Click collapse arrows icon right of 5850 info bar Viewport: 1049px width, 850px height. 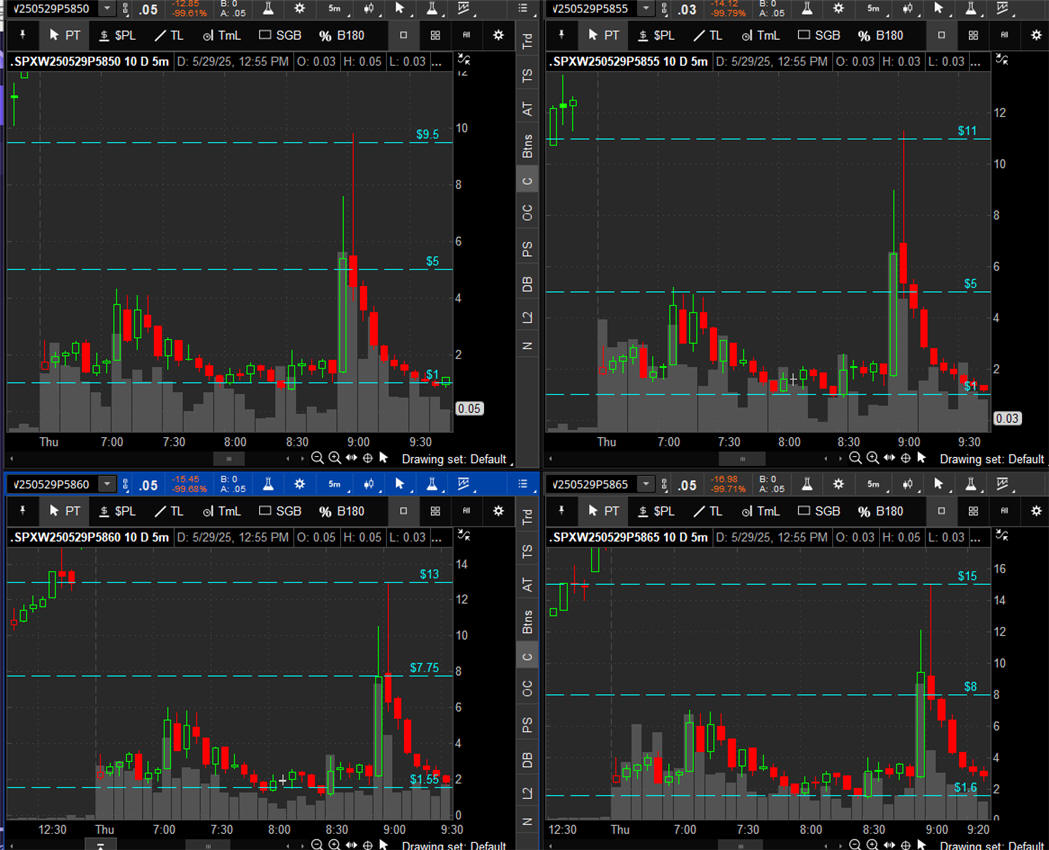(464, 60)
